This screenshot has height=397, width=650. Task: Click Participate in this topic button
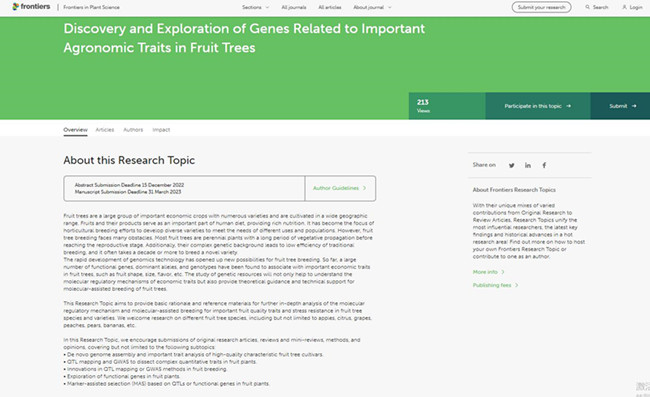click(x=538, y=106)
